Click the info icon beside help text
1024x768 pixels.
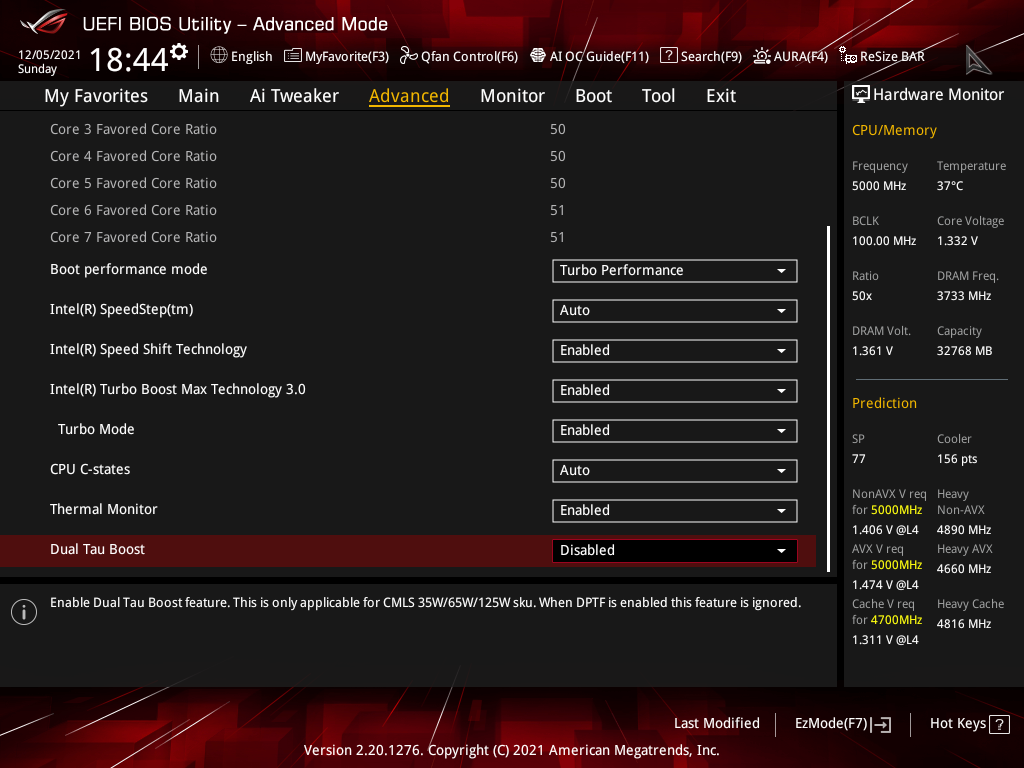point(24,612)
